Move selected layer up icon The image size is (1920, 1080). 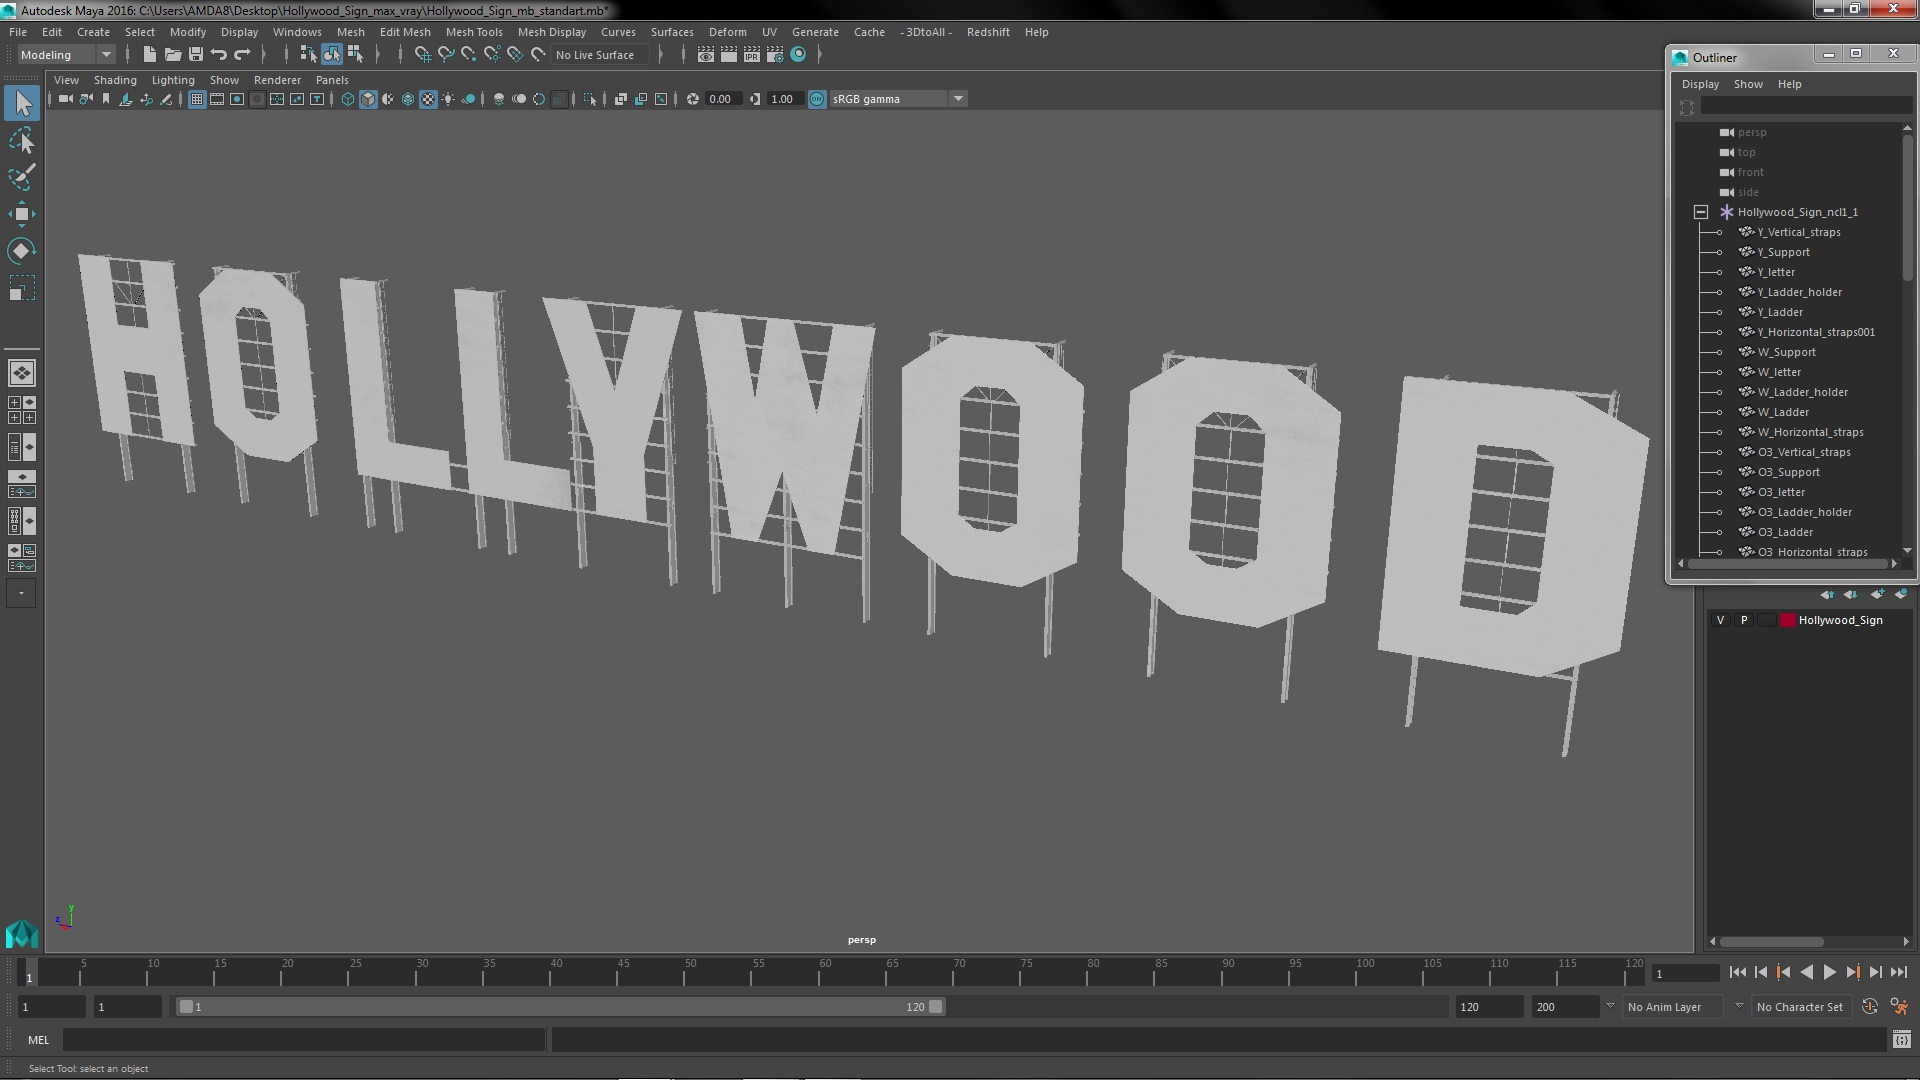click(1828, 594)
